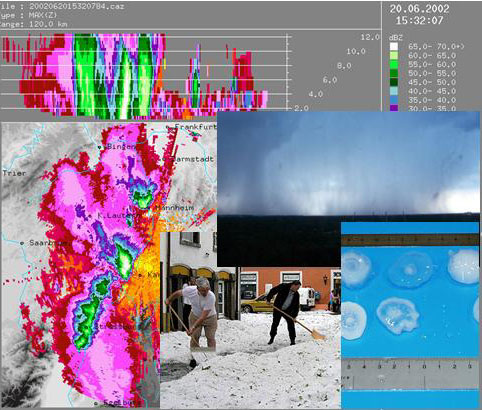Pick the 45.0-50.0 dBZ dark green swatch
The height and width of the screenshot is (410, 482).
(x=394, y=82)
